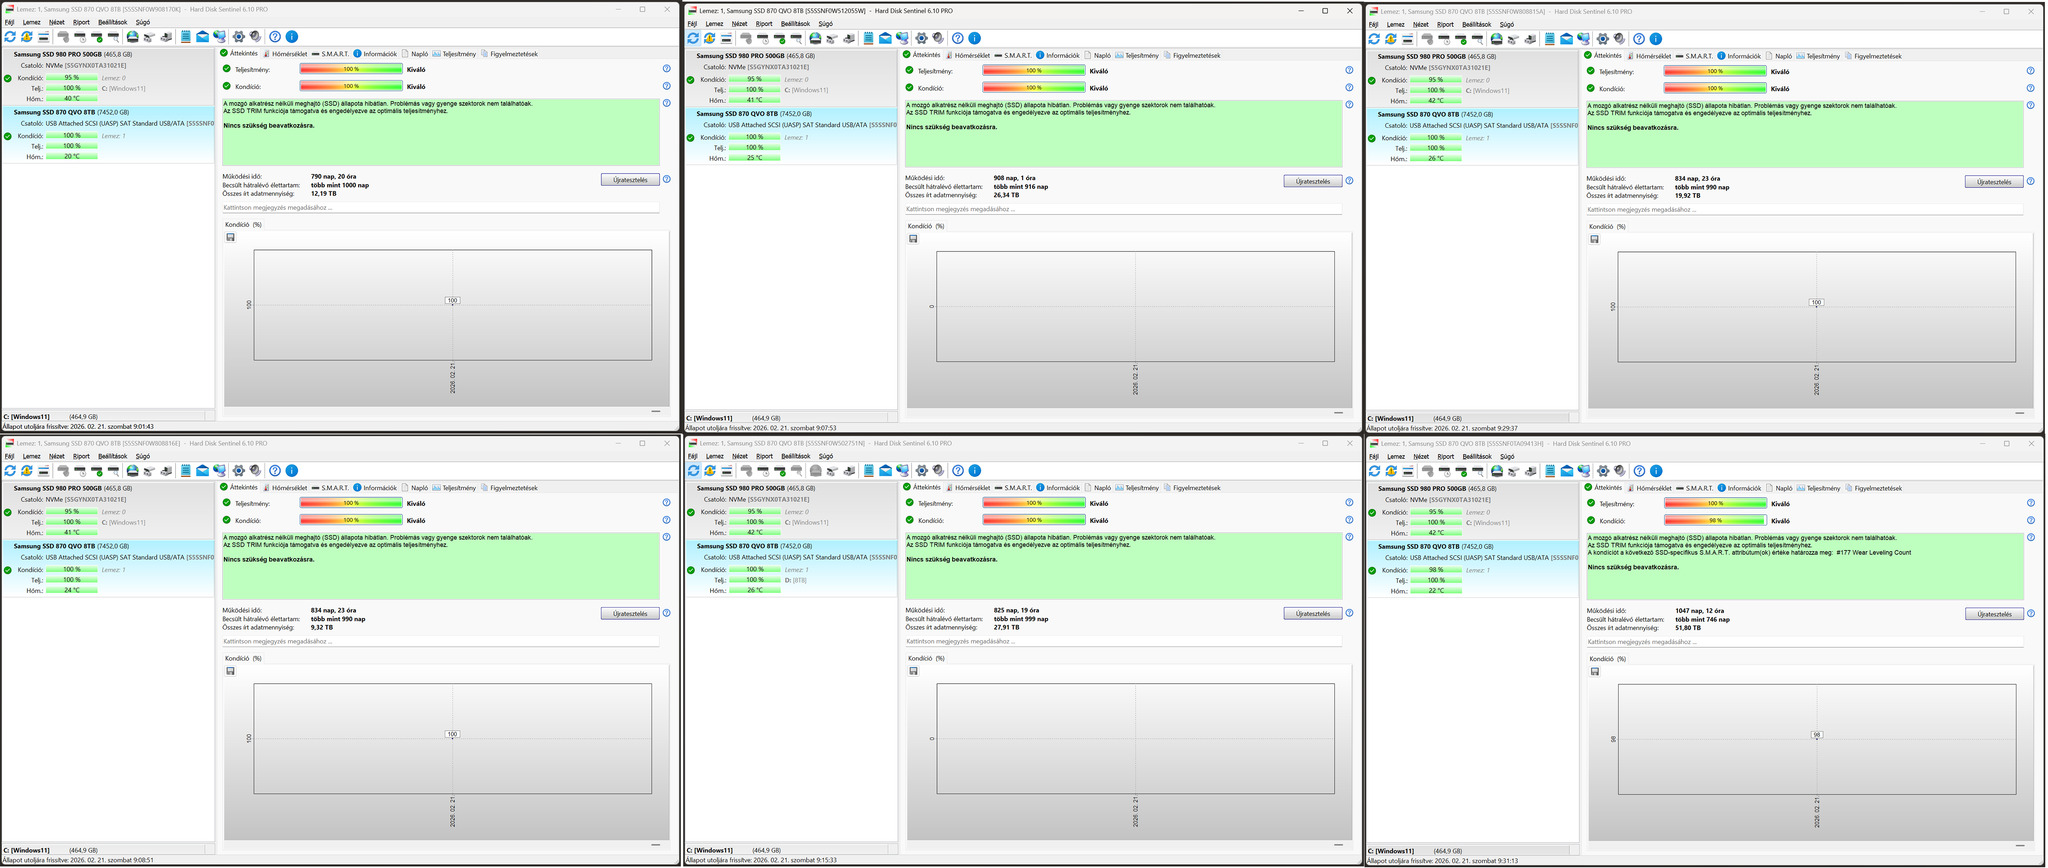The height and width of the screenshot is (868, 2048).
Task: Click C: [Windows11] volume row, 825 nap window
Action: (790, 850)
